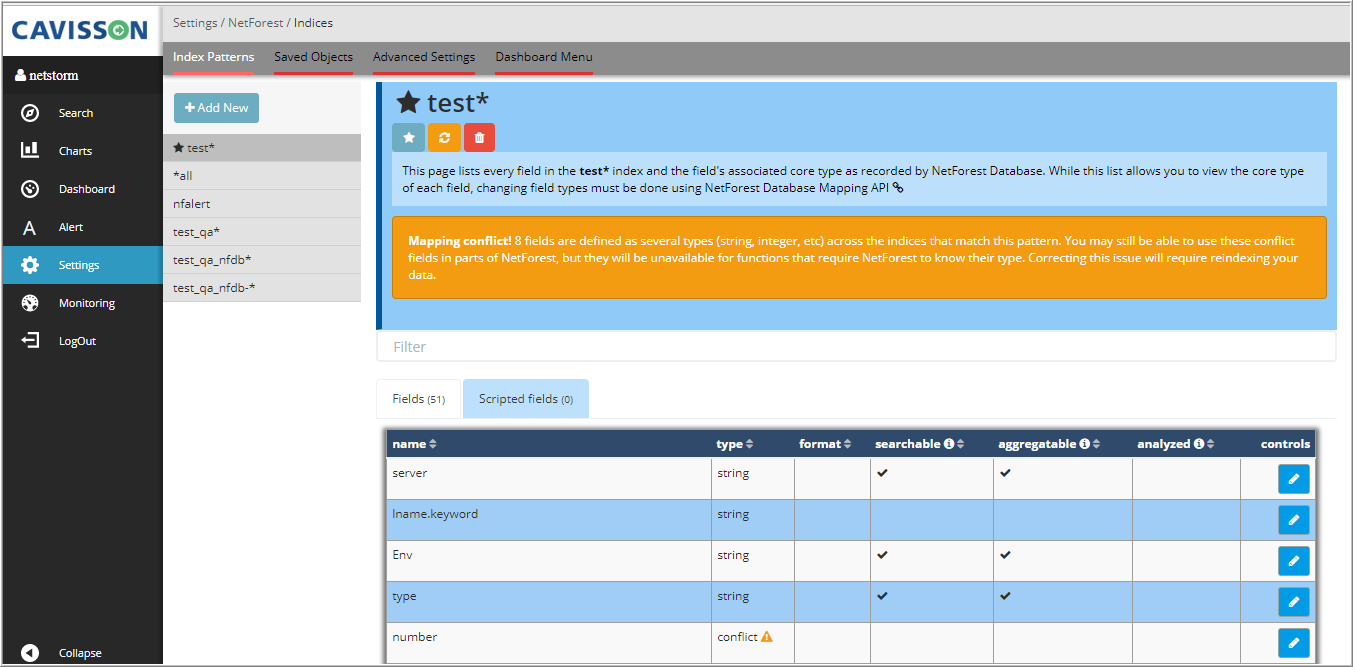
Task: Click the 'server' field name cell
Action: click(x=549, y=479)
